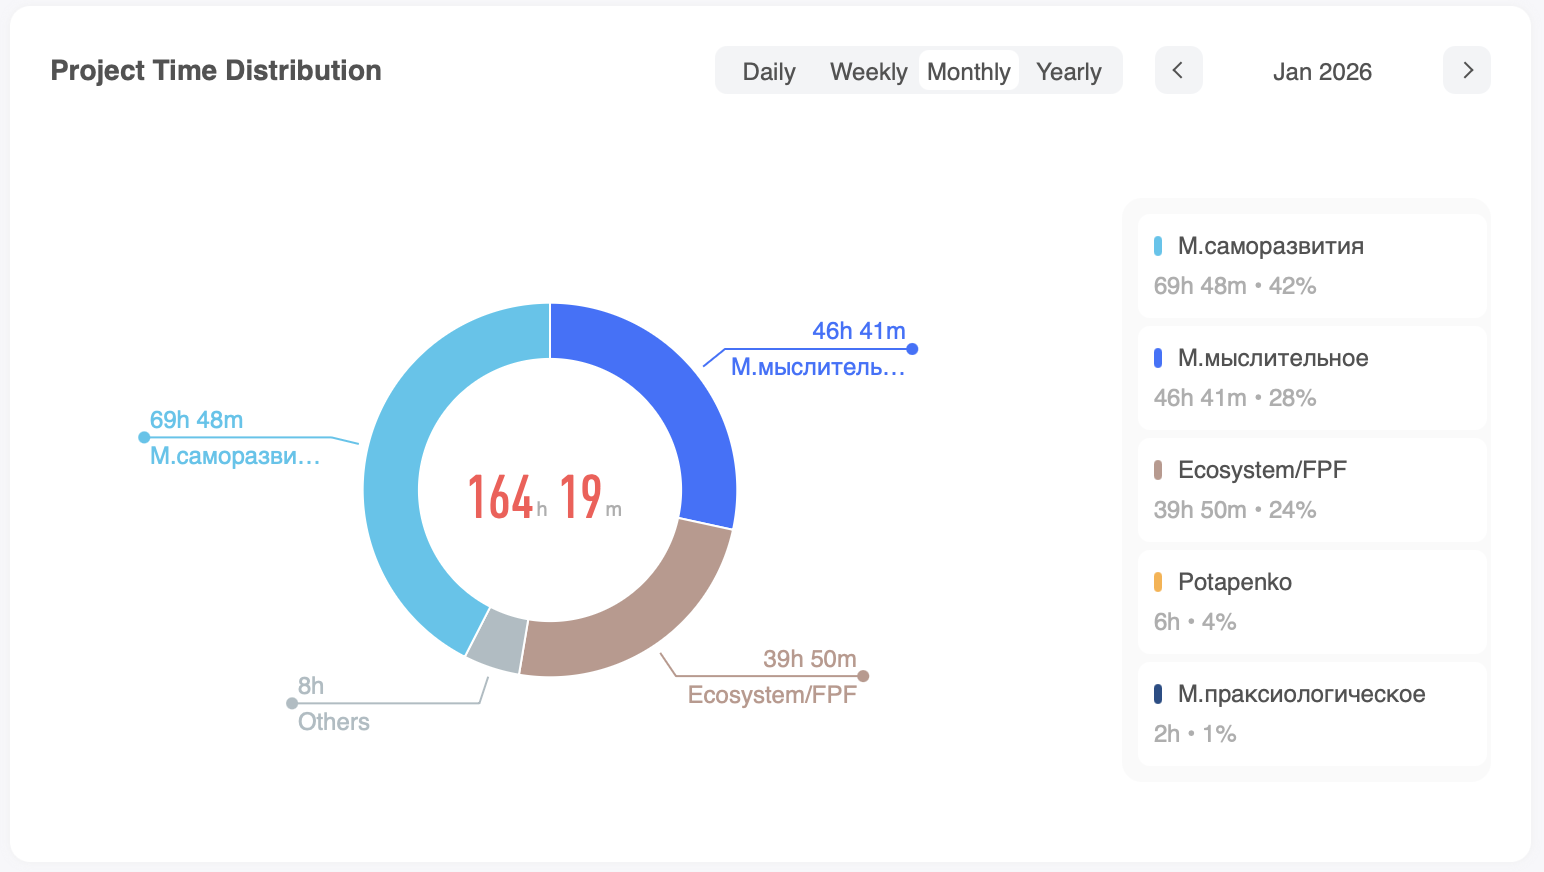Image resolution: width=1544 pixels, height=872 pixels.
Task: Choose the Monthly time range tab
Action: [968, 72]
